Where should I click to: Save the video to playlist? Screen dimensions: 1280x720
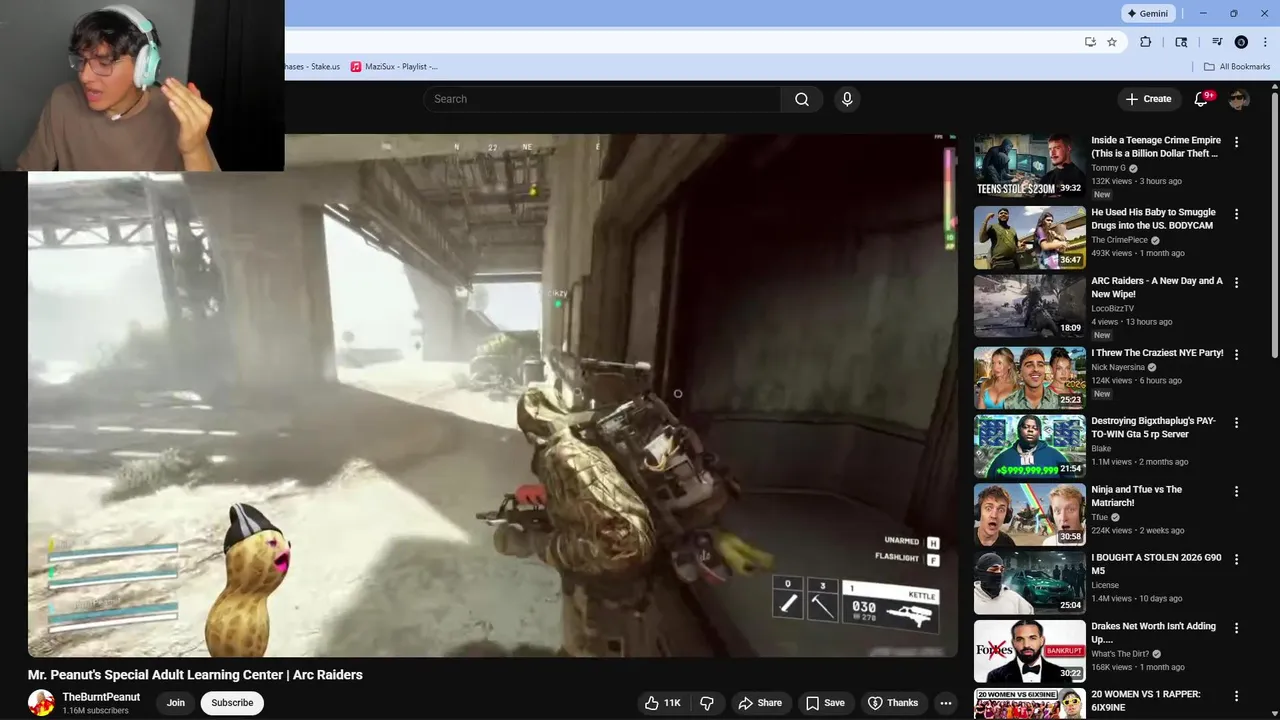[x=825, y=703]
